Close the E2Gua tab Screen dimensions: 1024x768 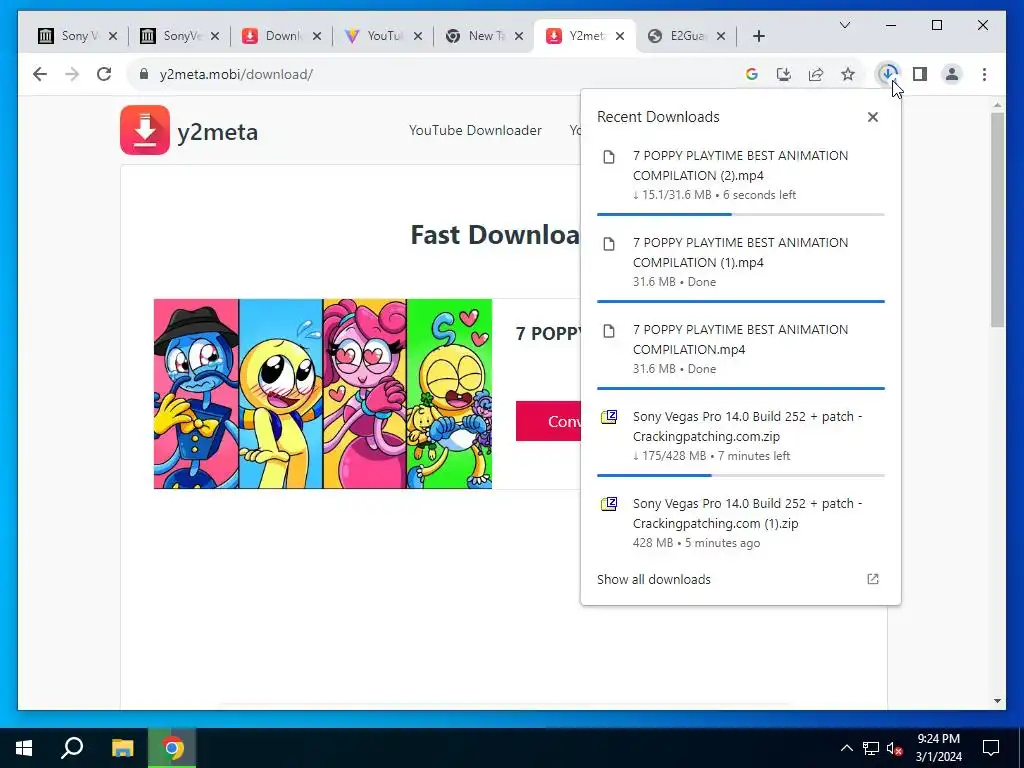721,36
